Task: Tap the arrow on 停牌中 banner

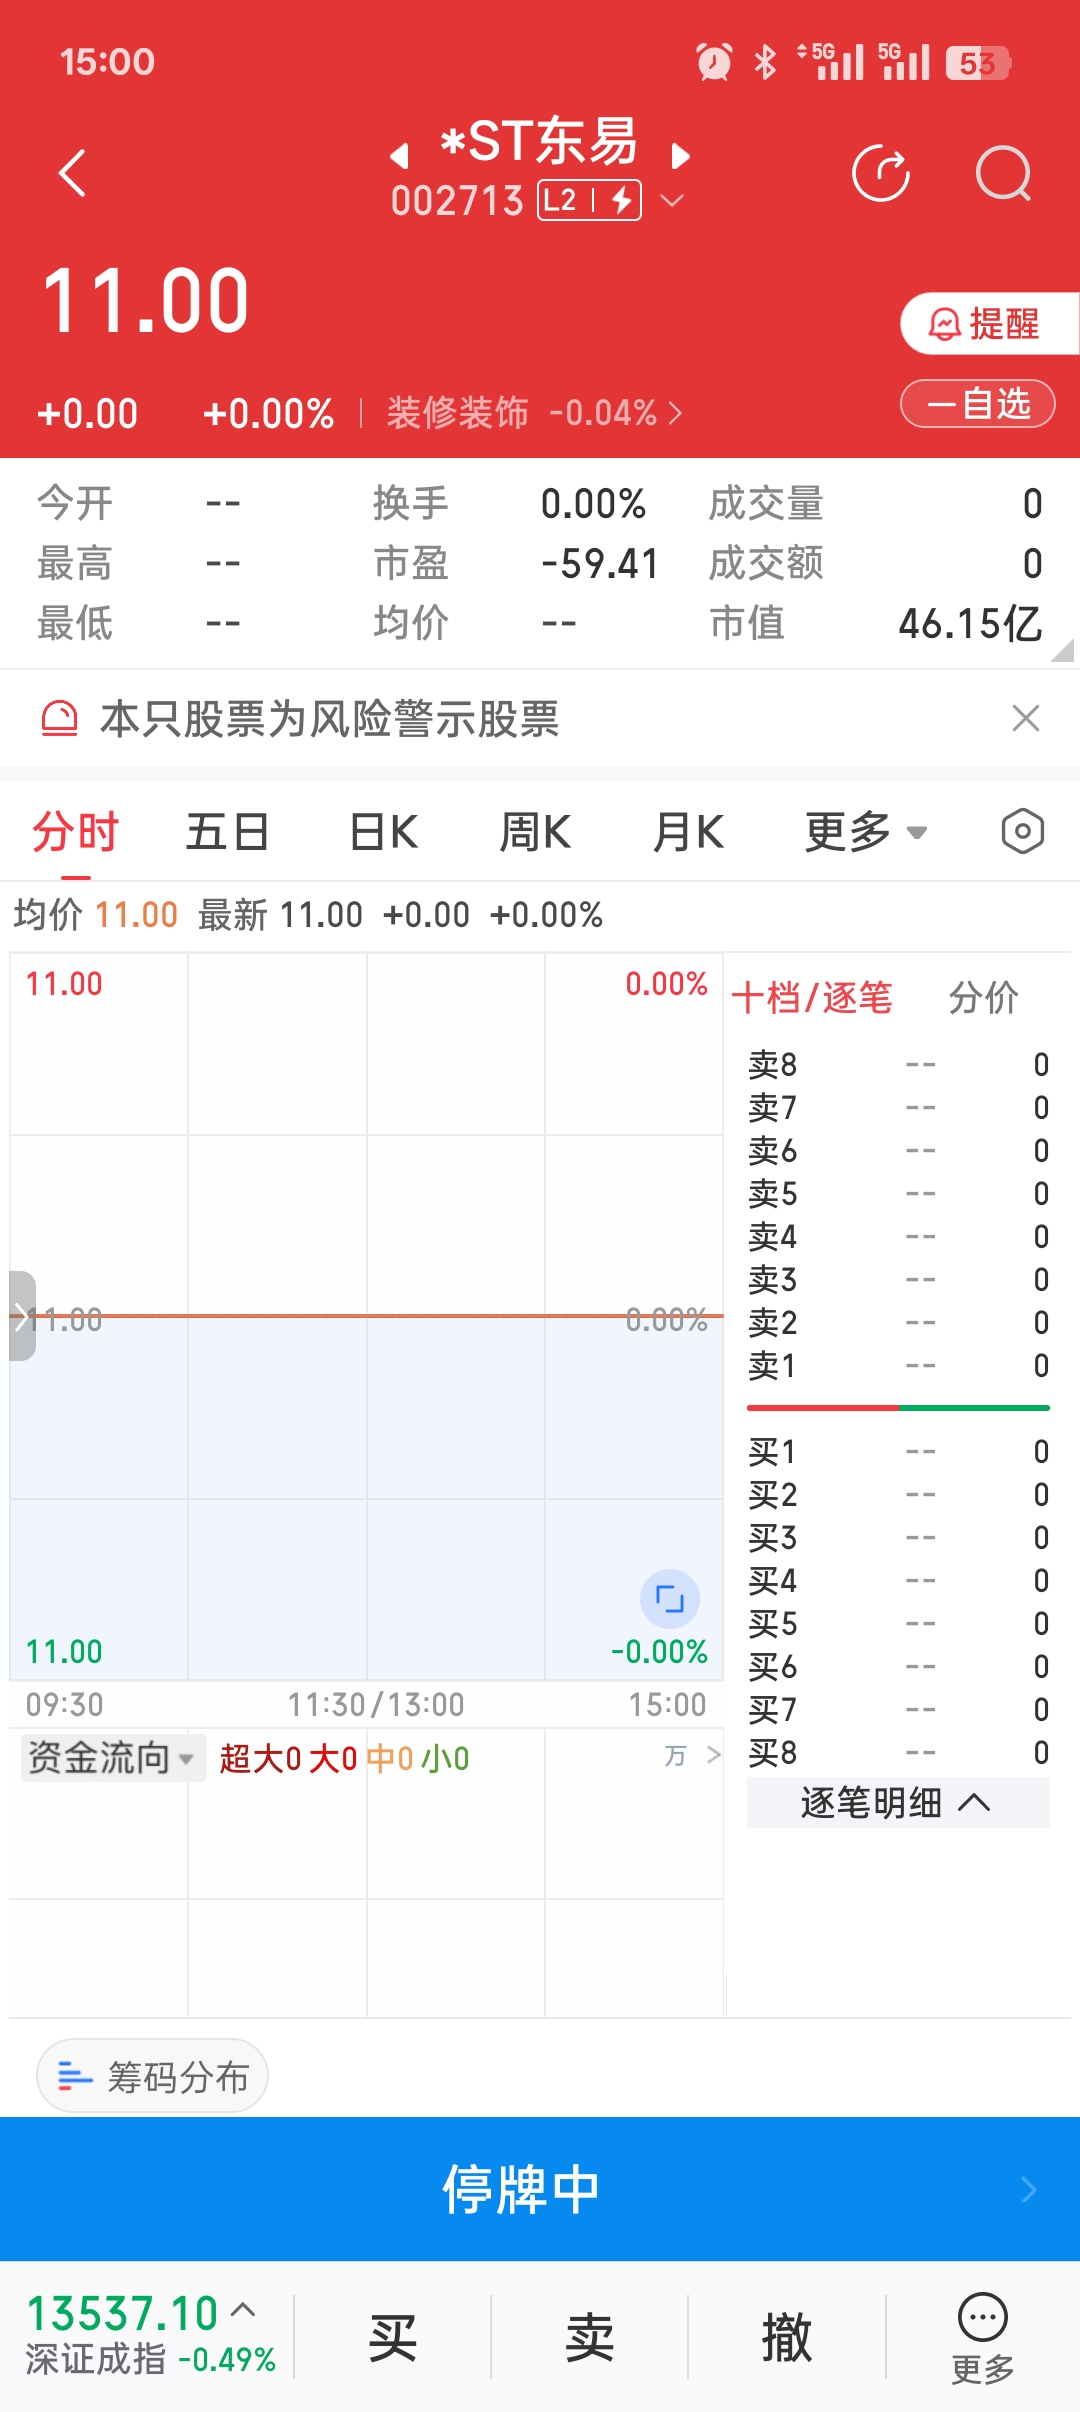Action: [x=1029, y=2190]
